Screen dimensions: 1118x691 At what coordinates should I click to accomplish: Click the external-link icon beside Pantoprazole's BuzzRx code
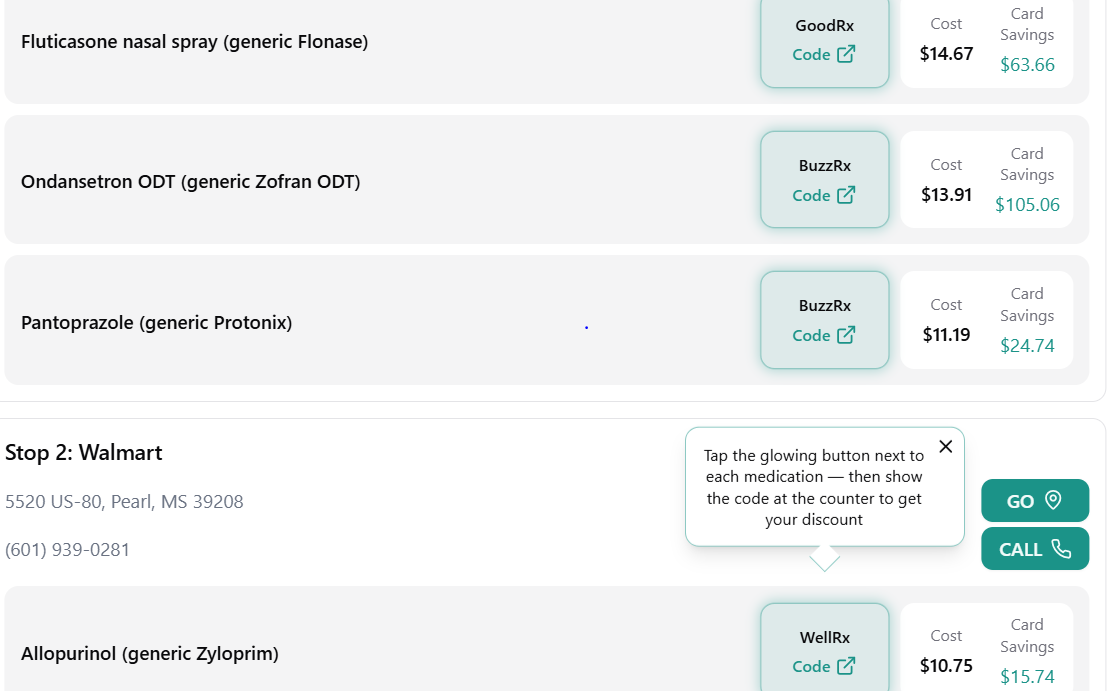(x=846, y=335)
